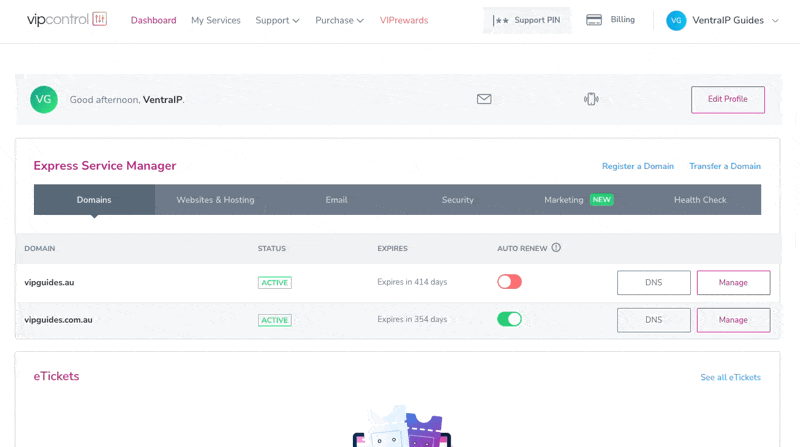The image size is (800, 447).
Task: Expand the Purchase dropdown menu
Action: tap(339, 20)
